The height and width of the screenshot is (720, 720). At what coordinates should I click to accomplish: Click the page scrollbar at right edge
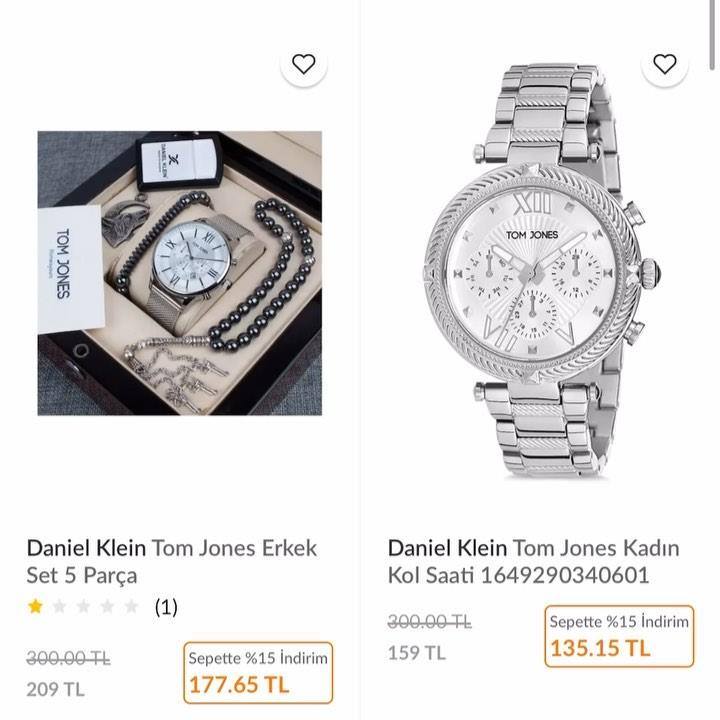[712, 34]
